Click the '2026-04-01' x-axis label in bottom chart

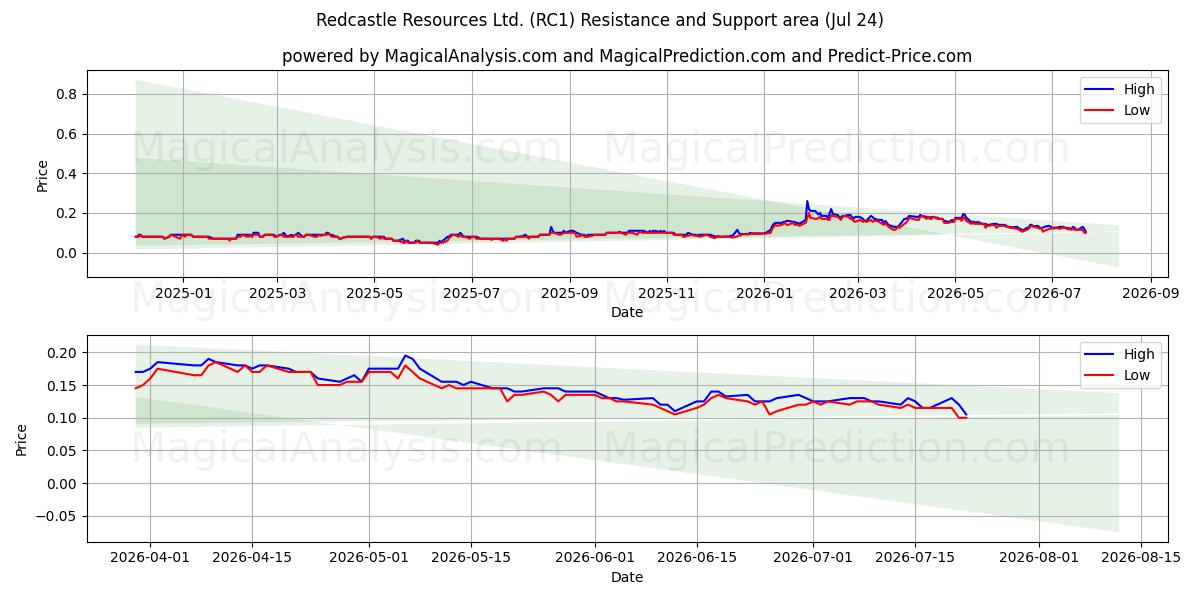tap(151, 559)
